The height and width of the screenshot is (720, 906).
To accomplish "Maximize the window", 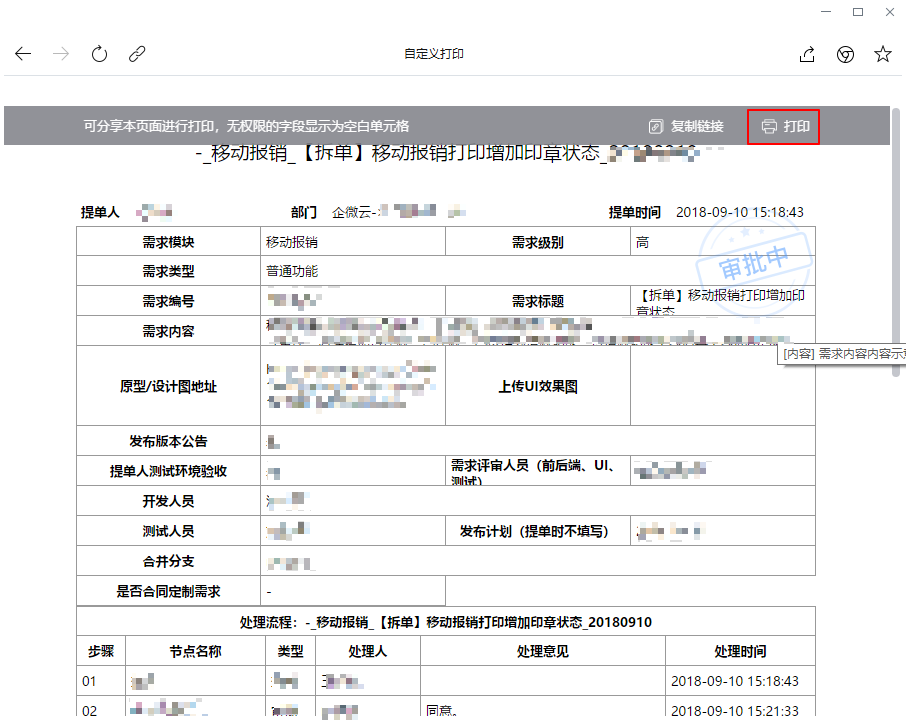I will tap(857, 12).
